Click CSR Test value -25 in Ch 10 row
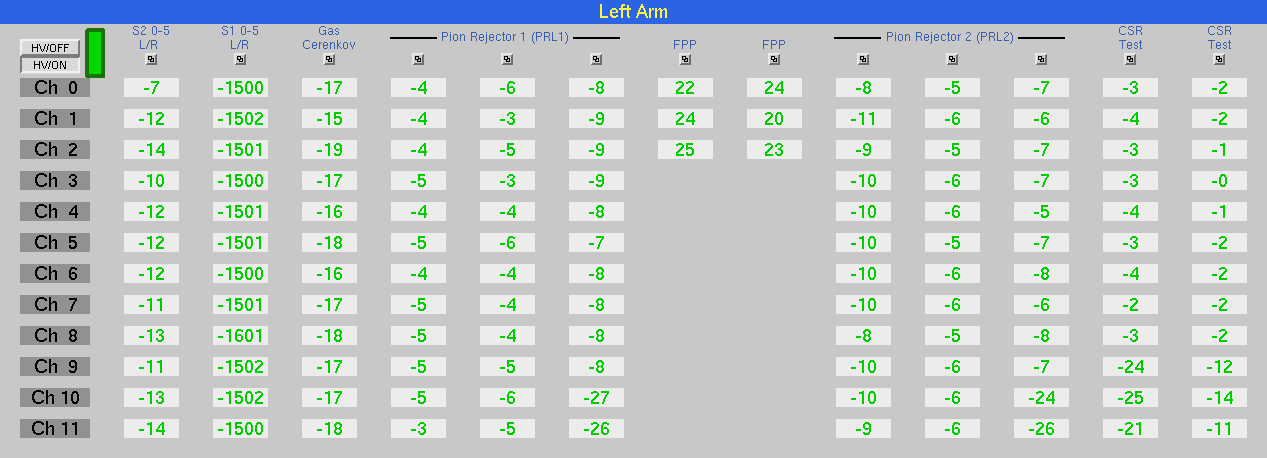Image resolution: width=1267 pixels, height=458 pixels. pos(1130,398)
